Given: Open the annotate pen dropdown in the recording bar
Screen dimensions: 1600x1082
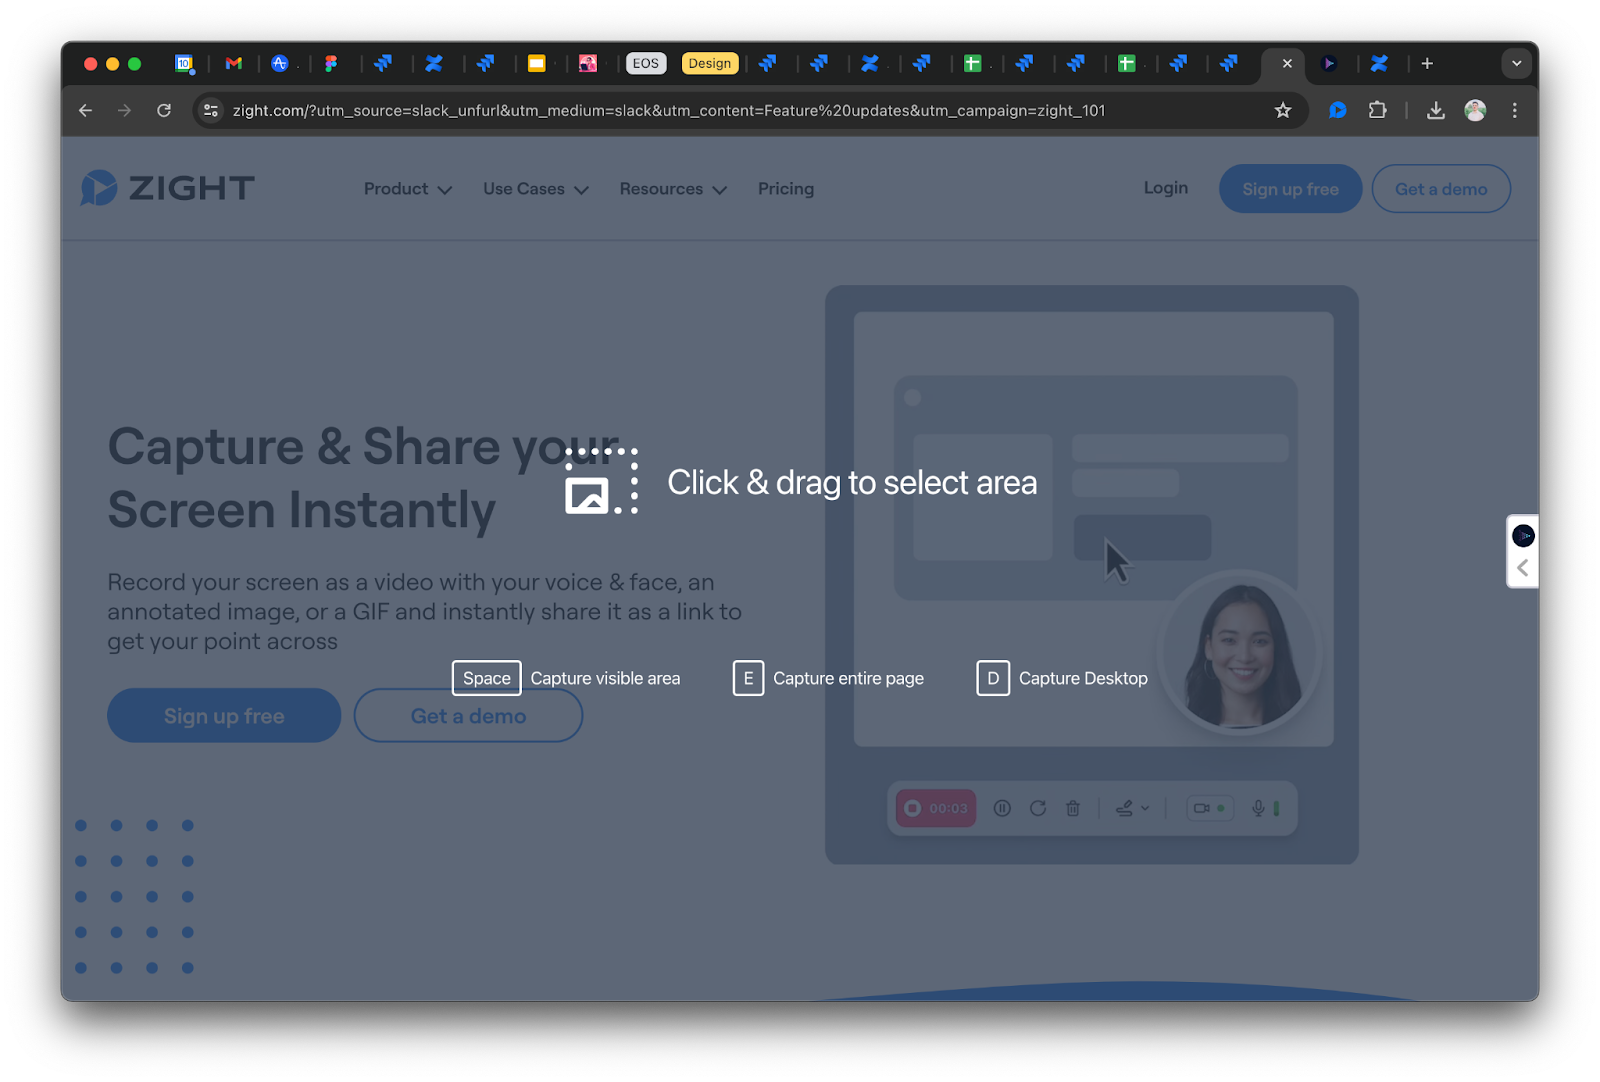Looking at the screenshot, I should click(1132, 808).
